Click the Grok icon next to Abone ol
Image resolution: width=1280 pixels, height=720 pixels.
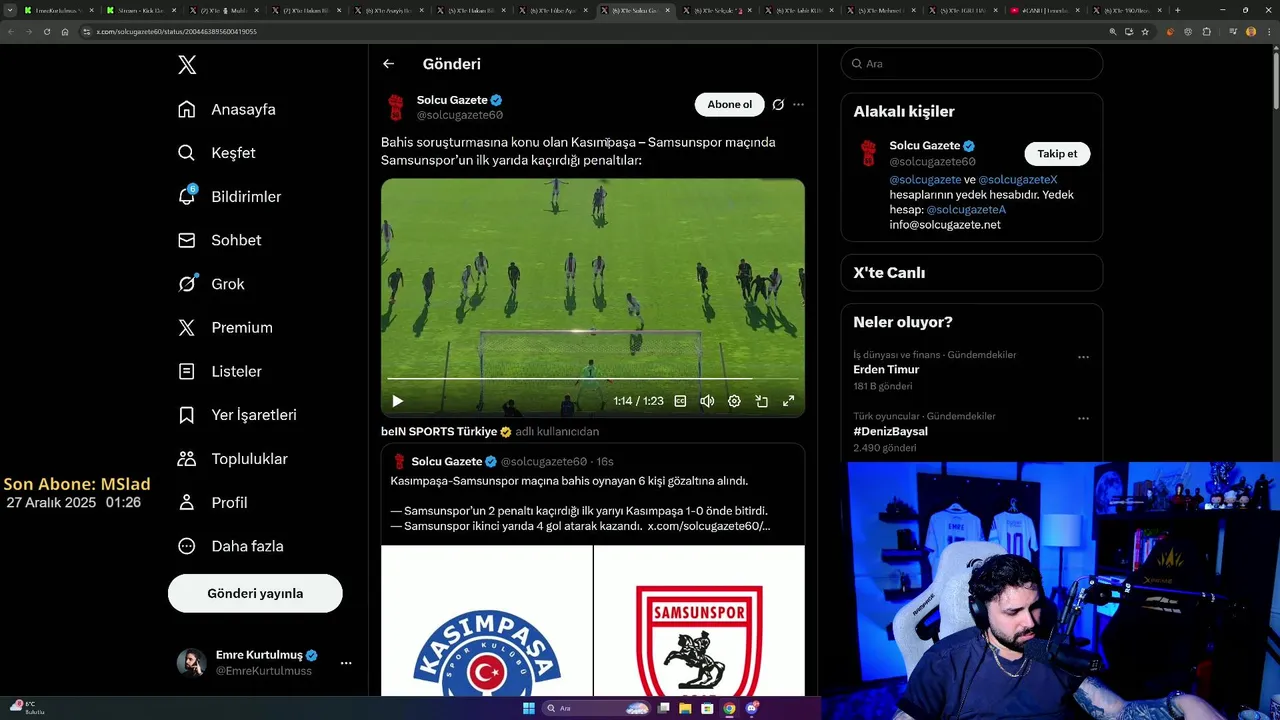click(778, 104)
